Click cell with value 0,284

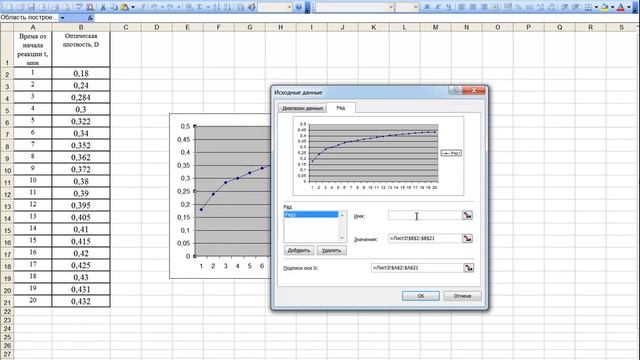click(x=81, y=98)
